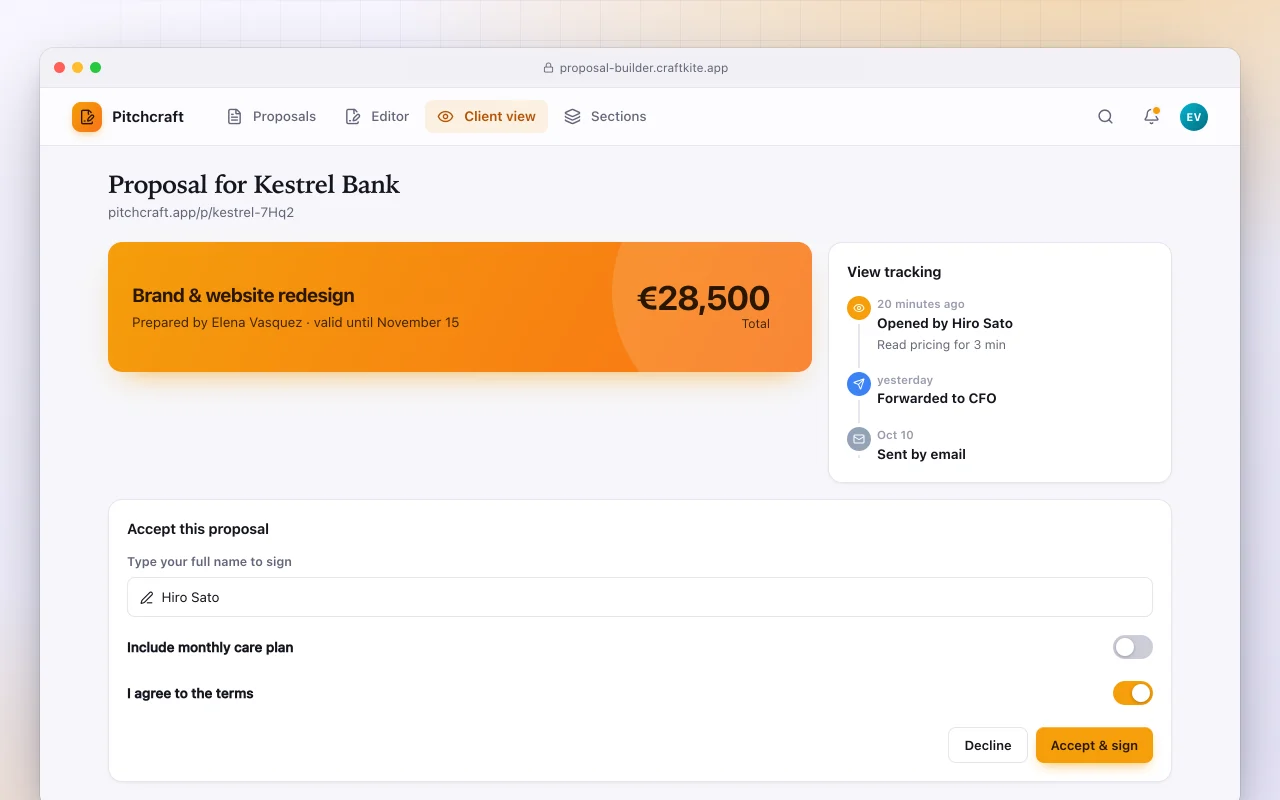Focus the full name signature input
This screenshot has width=1280, height=800.
(640, 597)
